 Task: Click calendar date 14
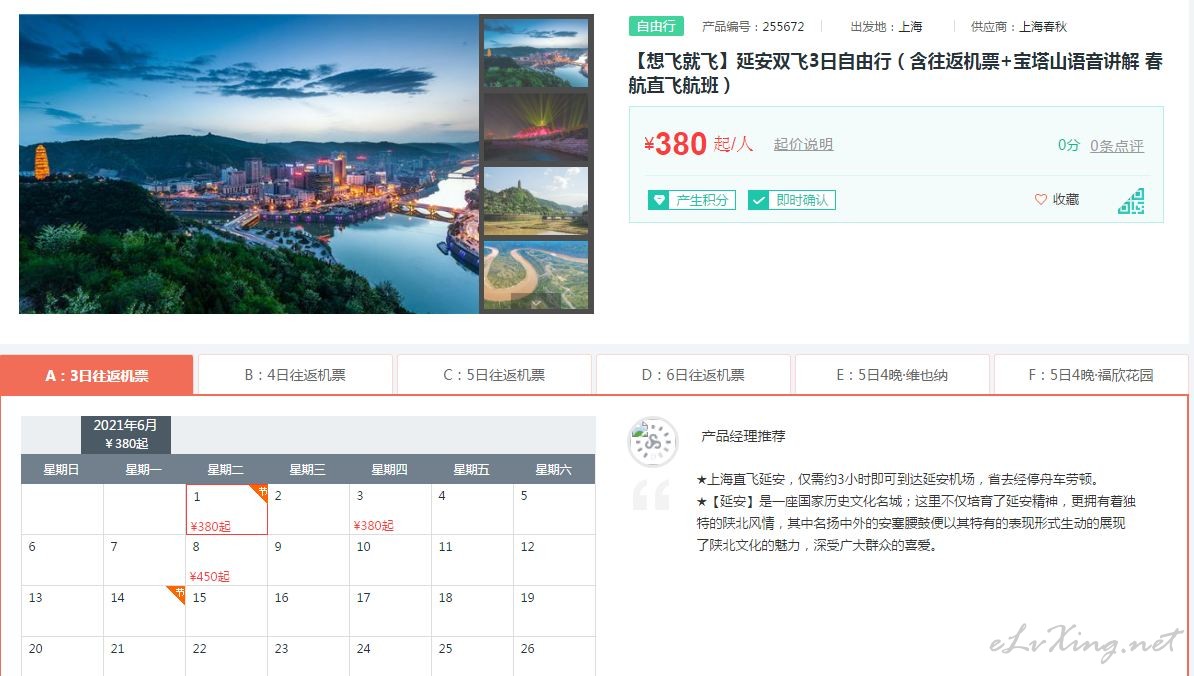click(145, 611)
